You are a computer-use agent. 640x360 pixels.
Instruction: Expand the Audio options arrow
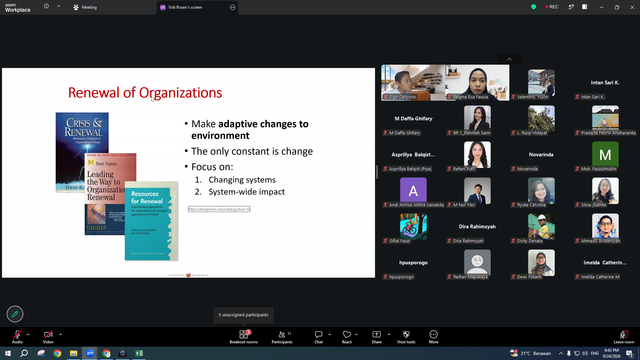click(28, 334)
